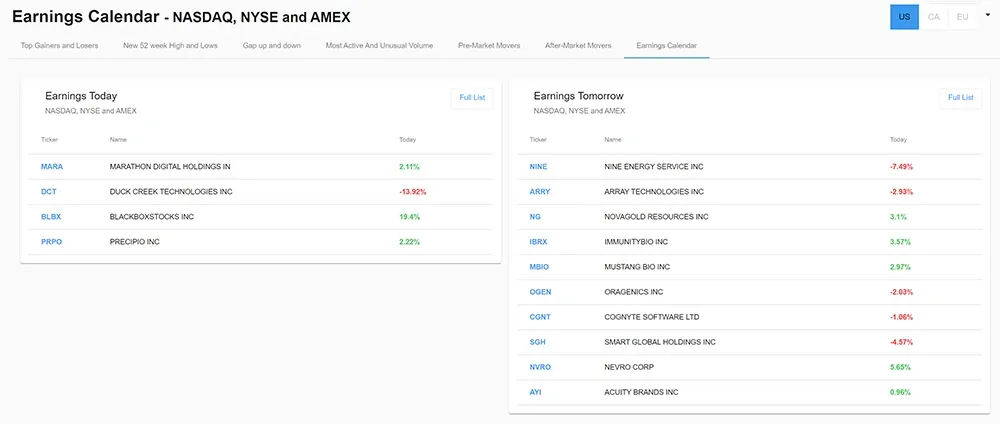Click ACUITY BRANDS INC name
This screenshot has width=1000, height=424.
tap(641, 392)
